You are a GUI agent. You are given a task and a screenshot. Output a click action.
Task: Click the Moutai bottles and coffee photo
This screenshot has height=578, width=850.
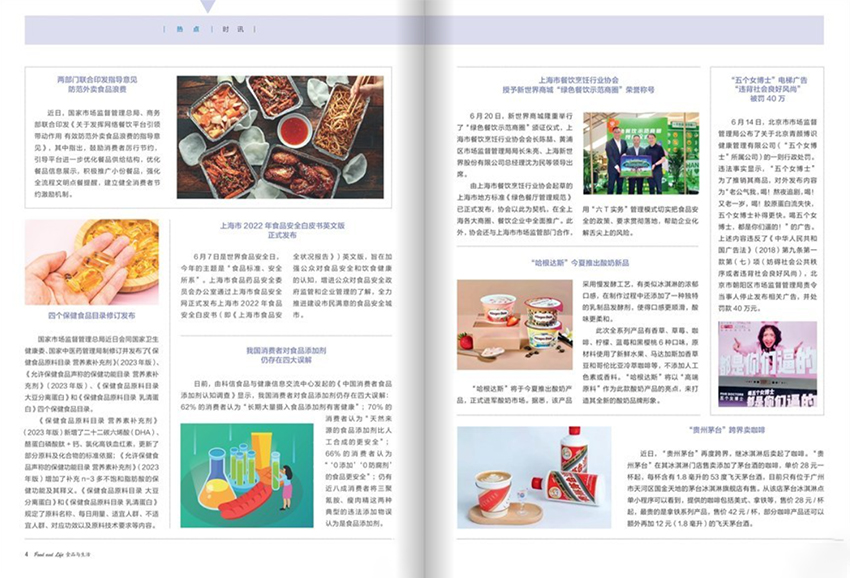534,478
